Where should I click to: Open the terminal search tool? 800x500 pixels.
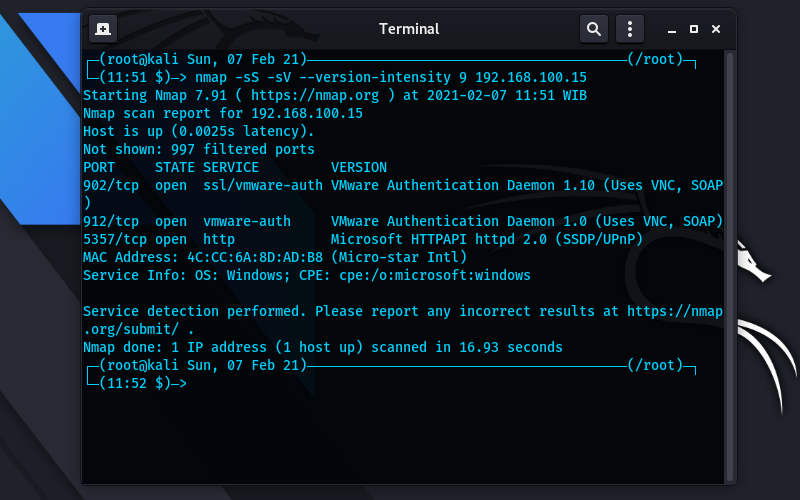593,29
